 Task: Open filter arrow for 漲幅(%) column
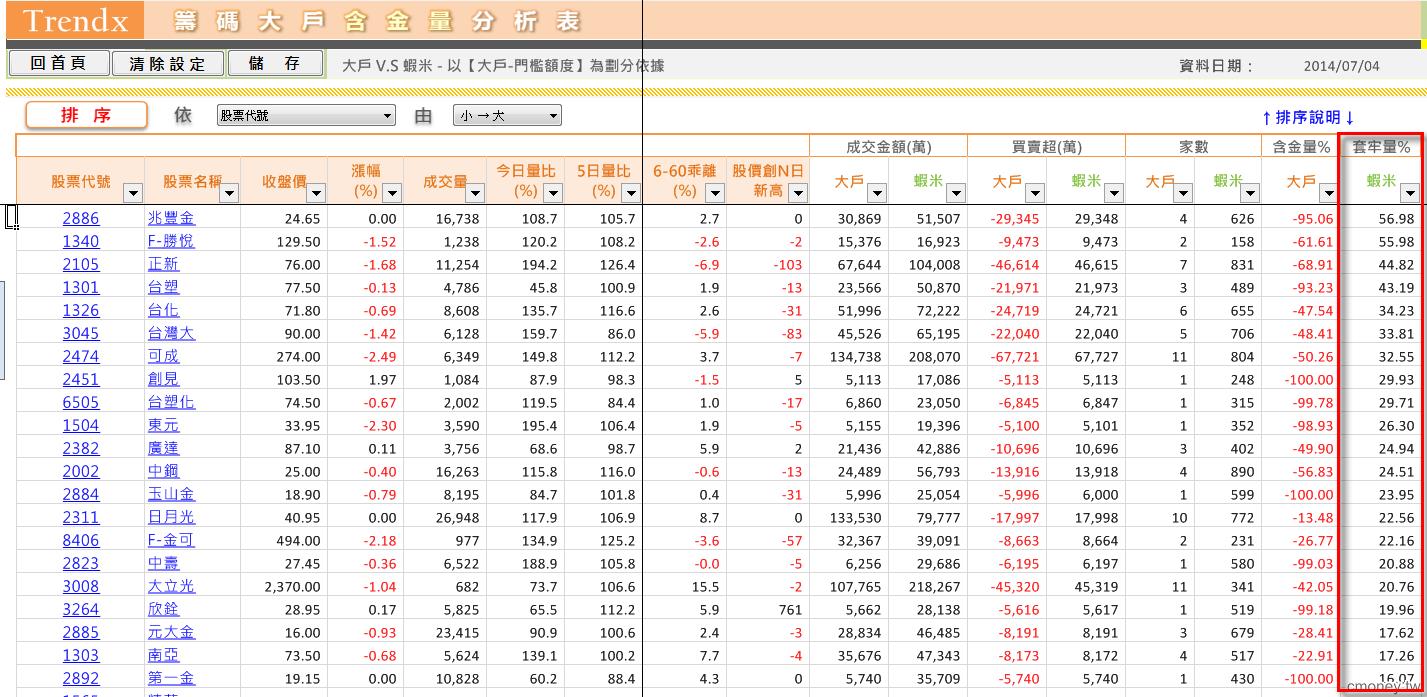tap(392, 193)
